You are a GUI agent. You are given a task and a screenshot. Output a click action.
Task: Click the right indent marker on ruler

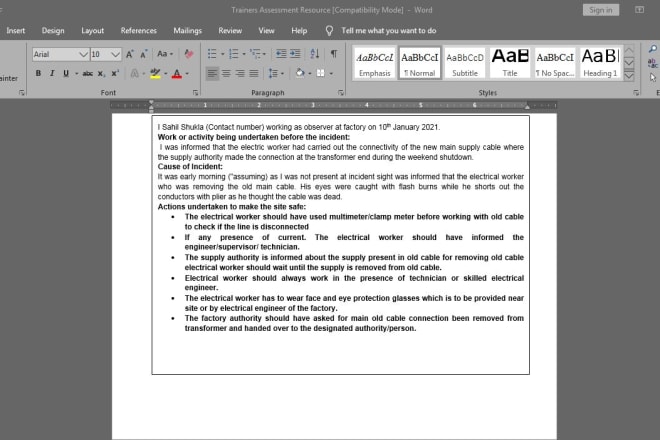pos(527,107)
